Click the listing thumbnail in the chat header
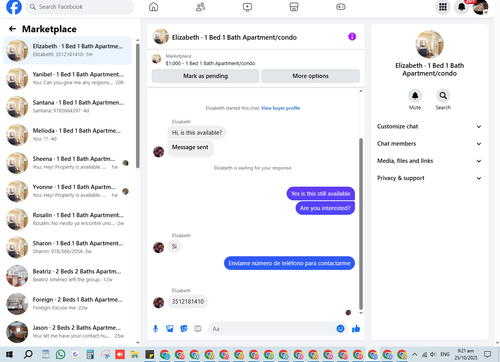Image resolution: width=500 pixels, height=362 pixels. pos(161,37)
